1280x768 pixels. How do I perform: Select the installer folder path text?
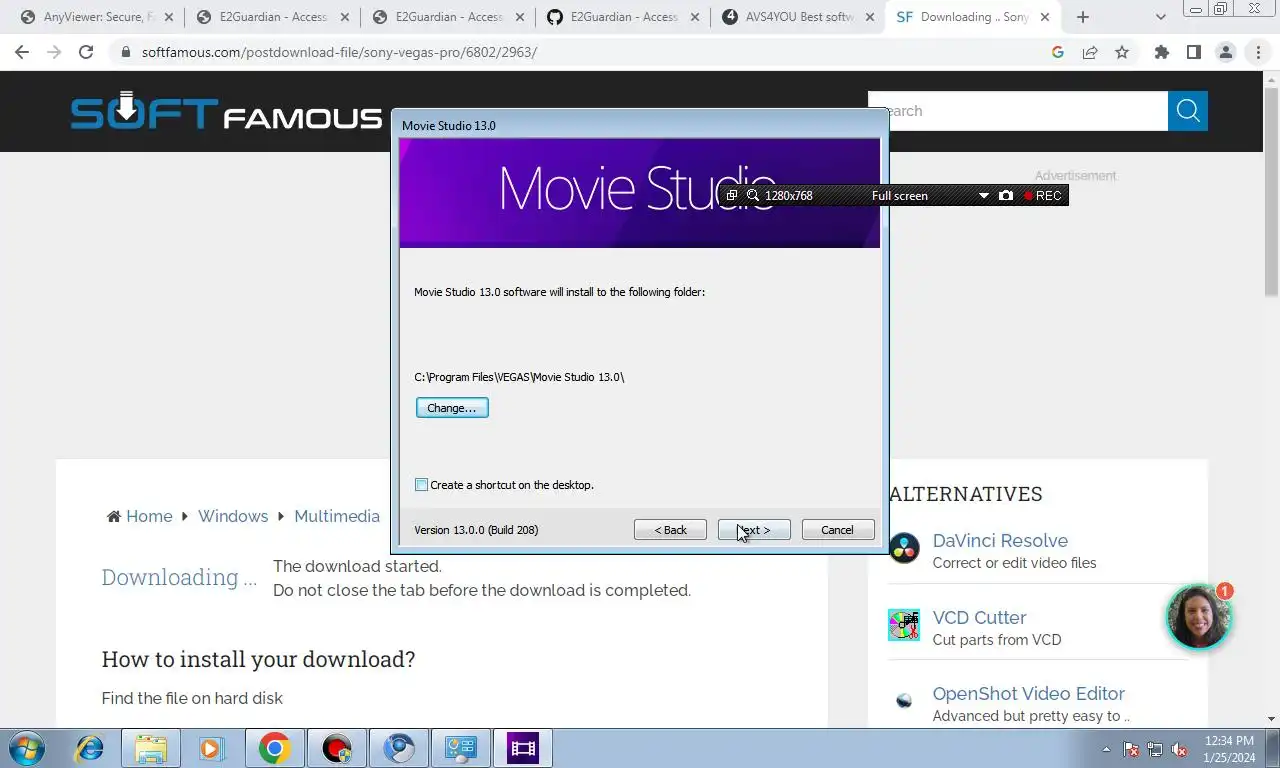coord(519,377)
